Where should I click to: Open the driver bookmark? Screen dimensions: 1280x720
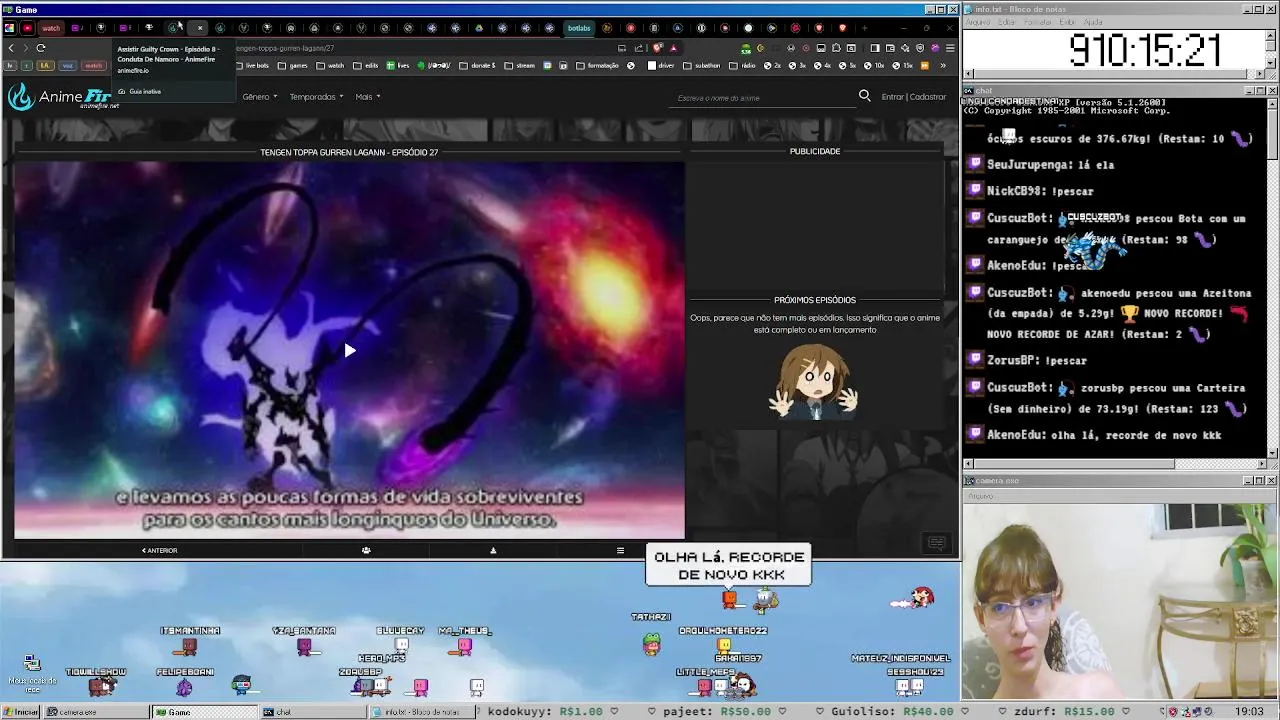662,66
